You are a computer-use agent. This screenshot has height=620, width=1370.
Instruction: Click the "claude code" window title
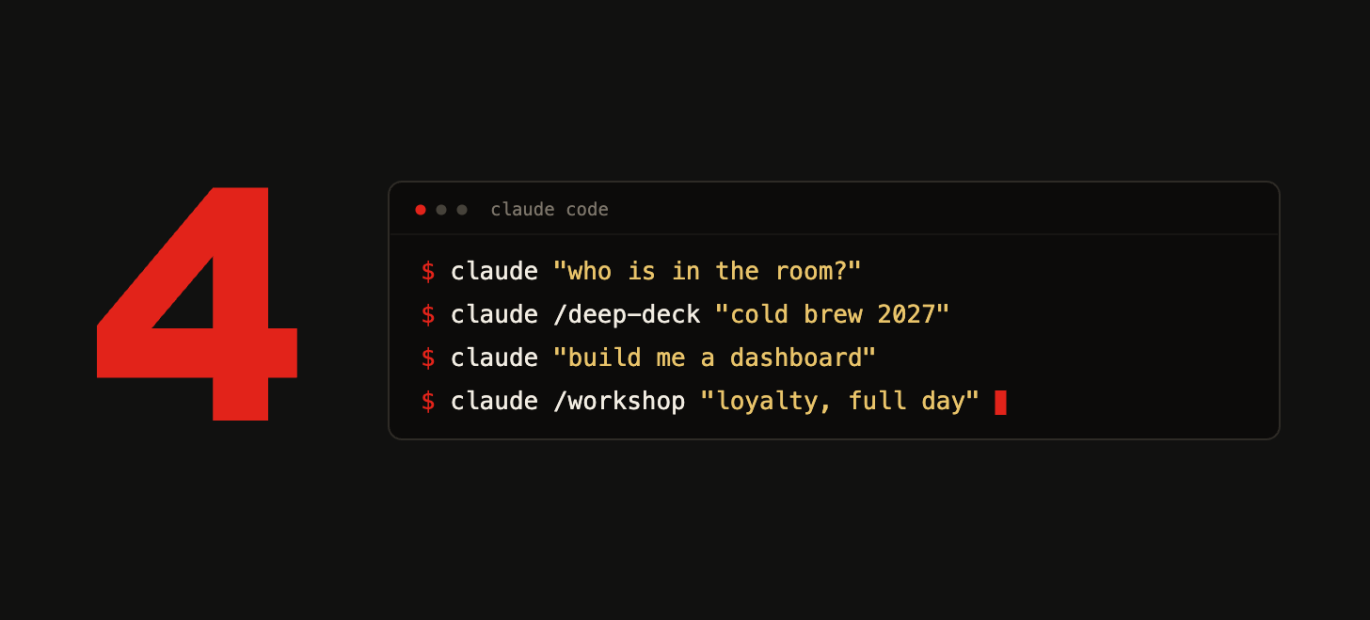tap(549, 209)
